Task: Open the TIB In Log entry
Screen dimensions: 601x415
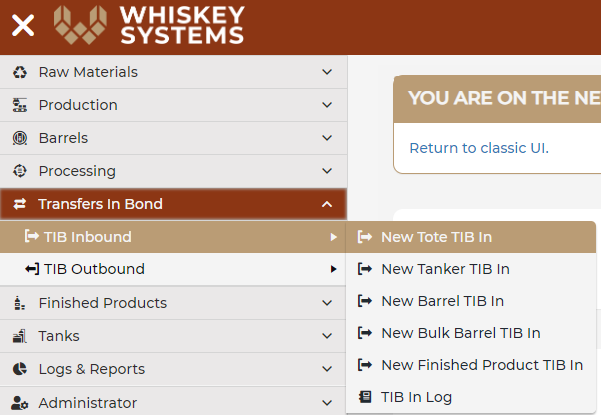Action: click(x=471, y=397)
